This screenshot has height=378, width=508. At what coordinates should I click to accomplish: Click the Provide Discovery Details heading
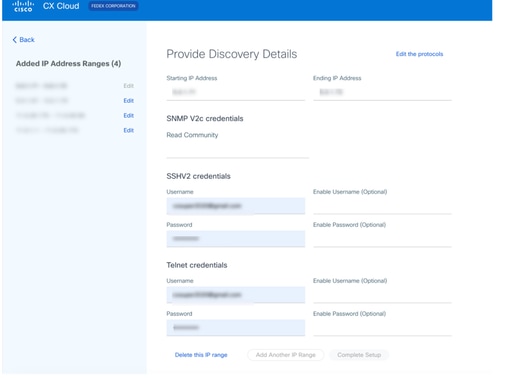click(232, 54)
